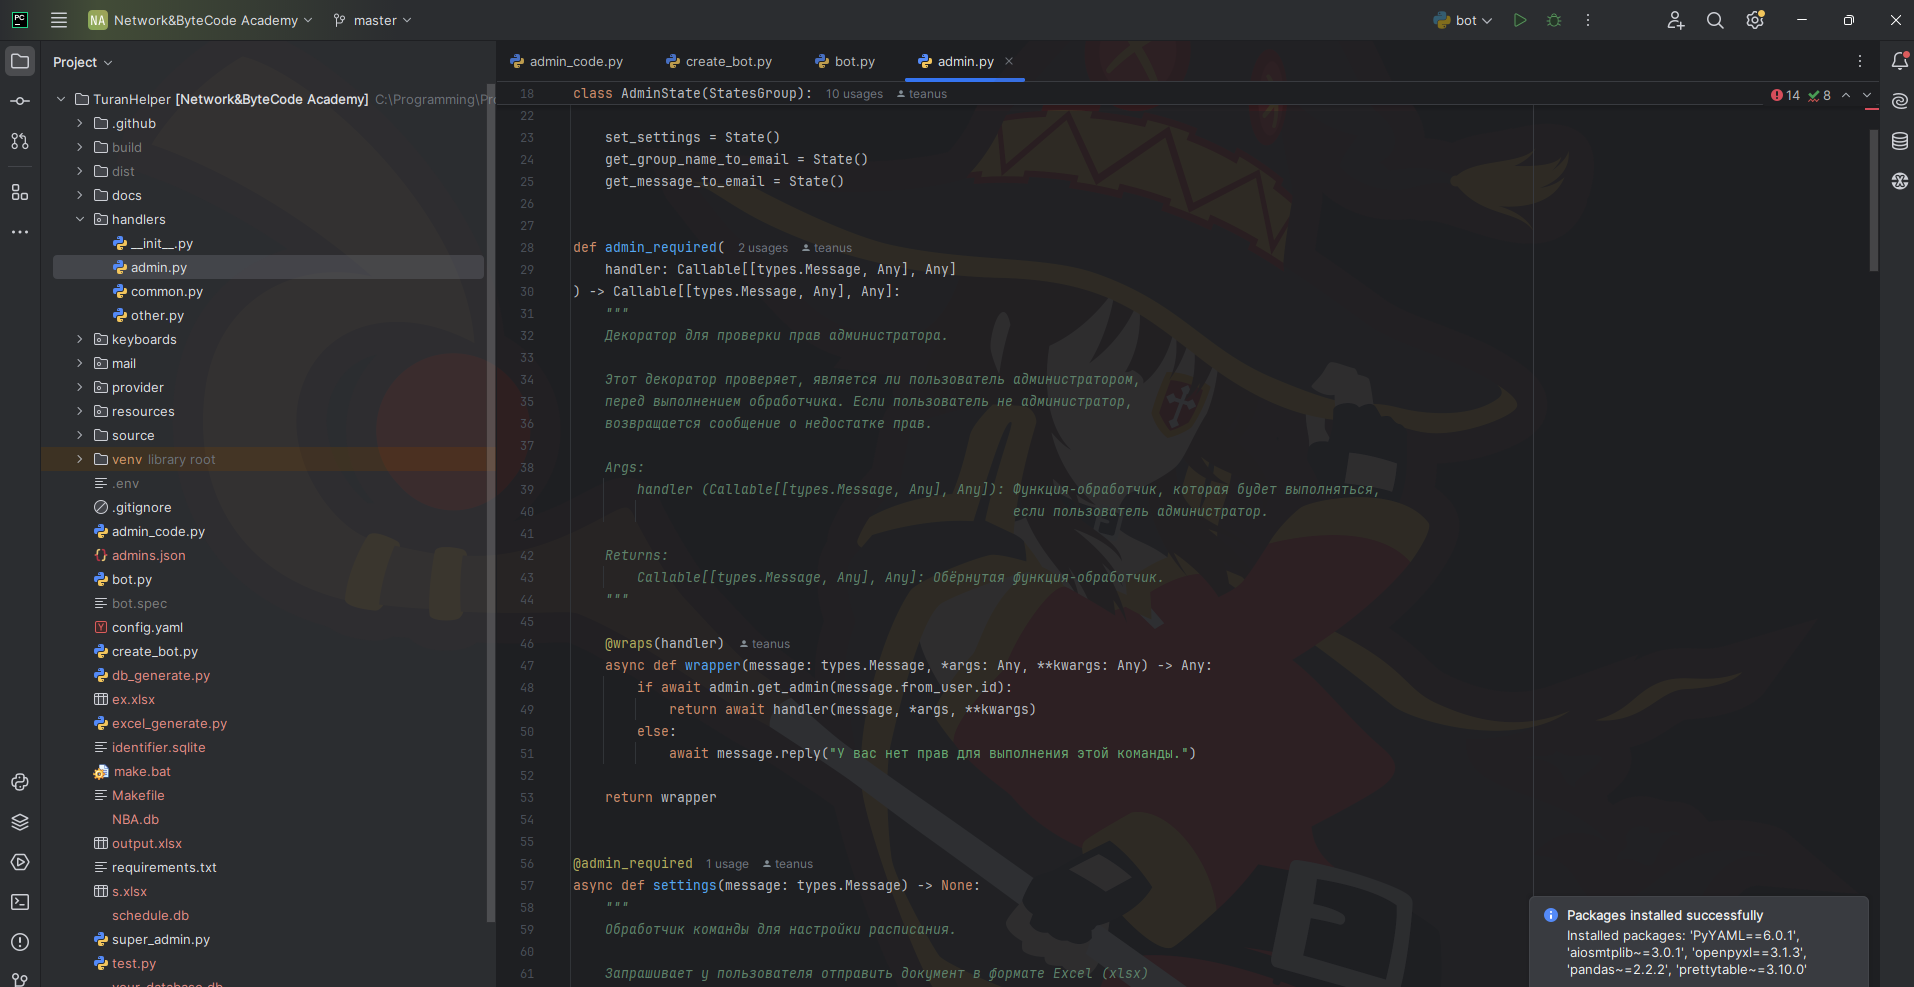Viewport: 1914px width, 987px height.
Task: Open more run actions menu
Action: coord(1588,20)
